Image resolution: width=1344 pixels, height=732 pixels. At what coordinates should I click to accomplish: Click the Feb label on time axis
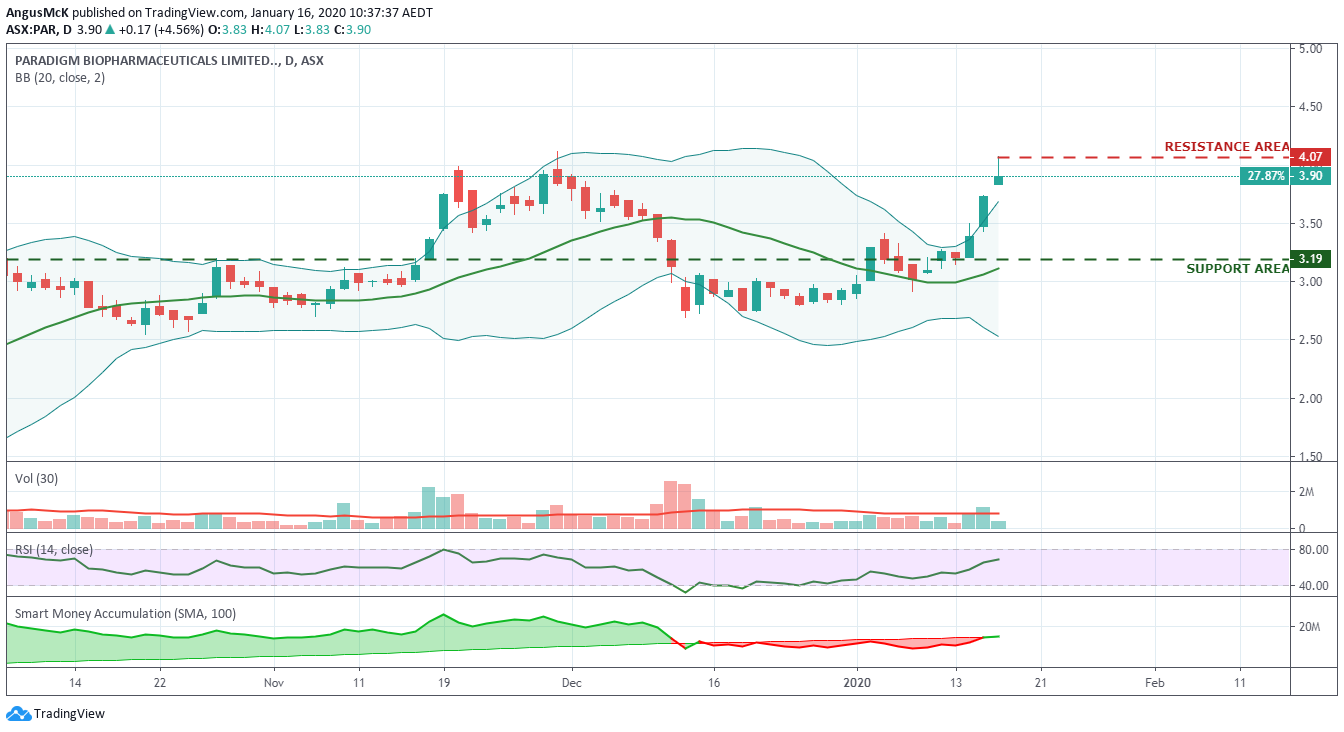coord(1154,682)
